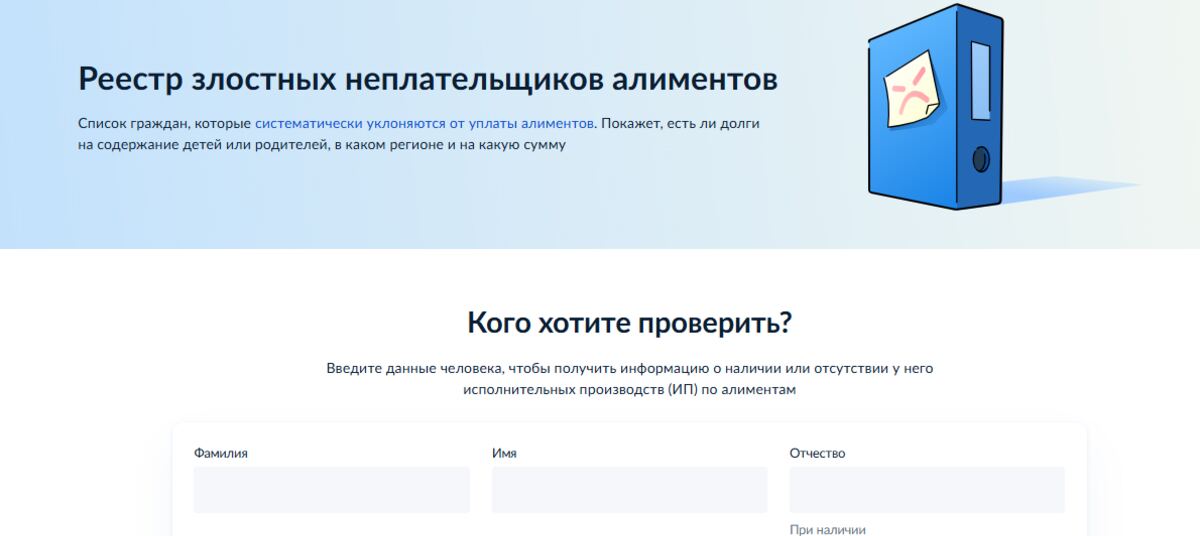Select the Отчество input box
1200x536 pixels.
(926, 490)
